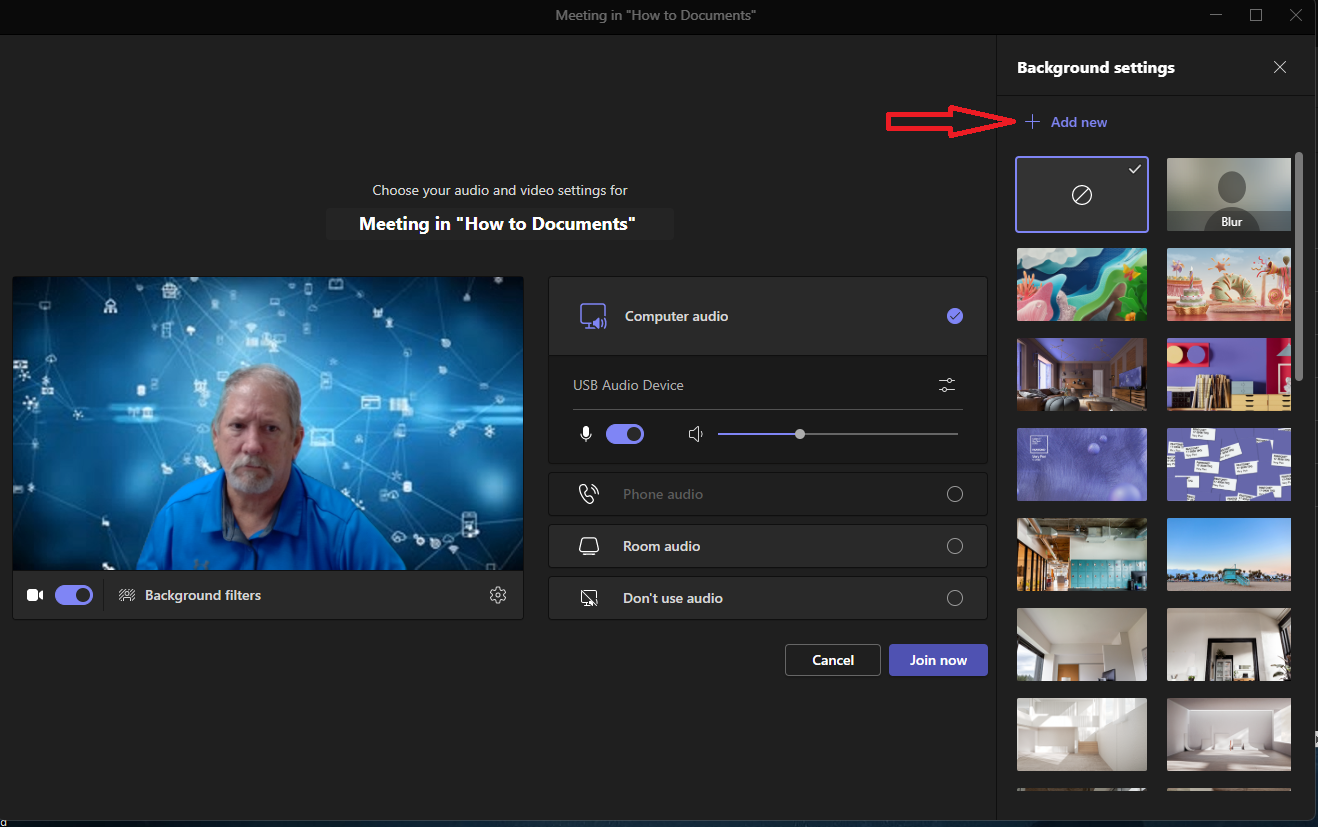Turn off the camera toggle switch
Viewport: 1318px width, 827px height.
click(x=74, y=595)
